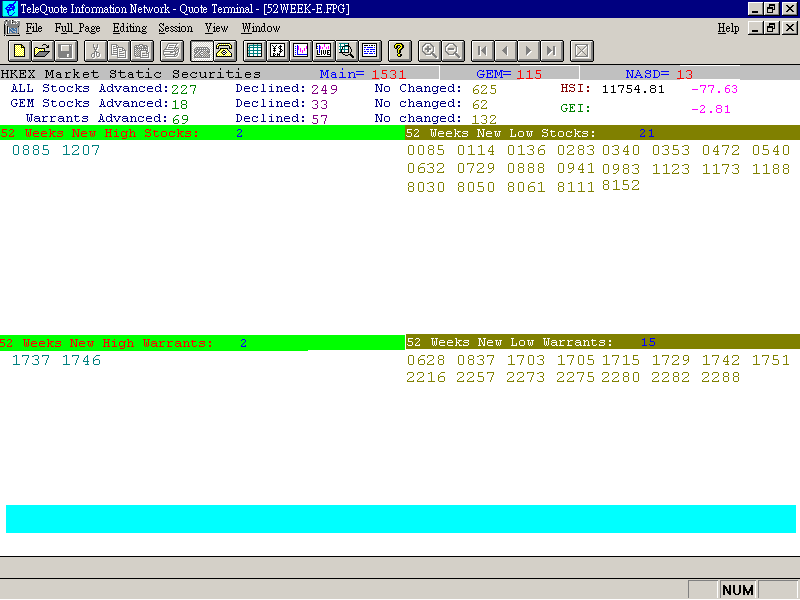Open a file using the folder icon
Screen dimensions: 800x600
[42, 51]
